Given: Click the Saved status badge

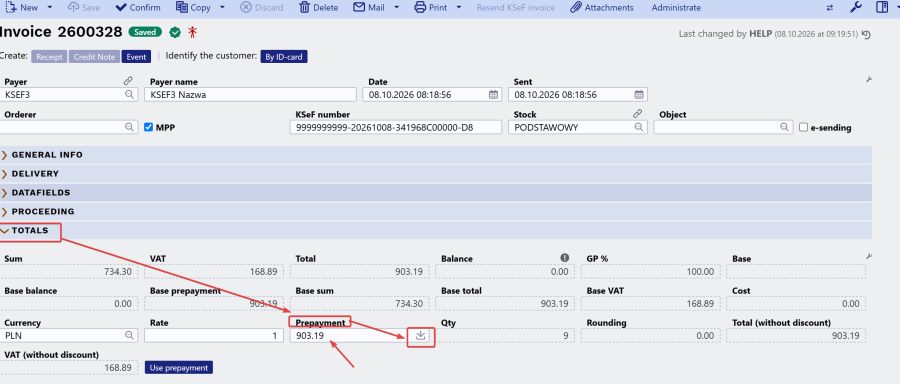Looking at the screenshot, I should click(x=145, y=33).
